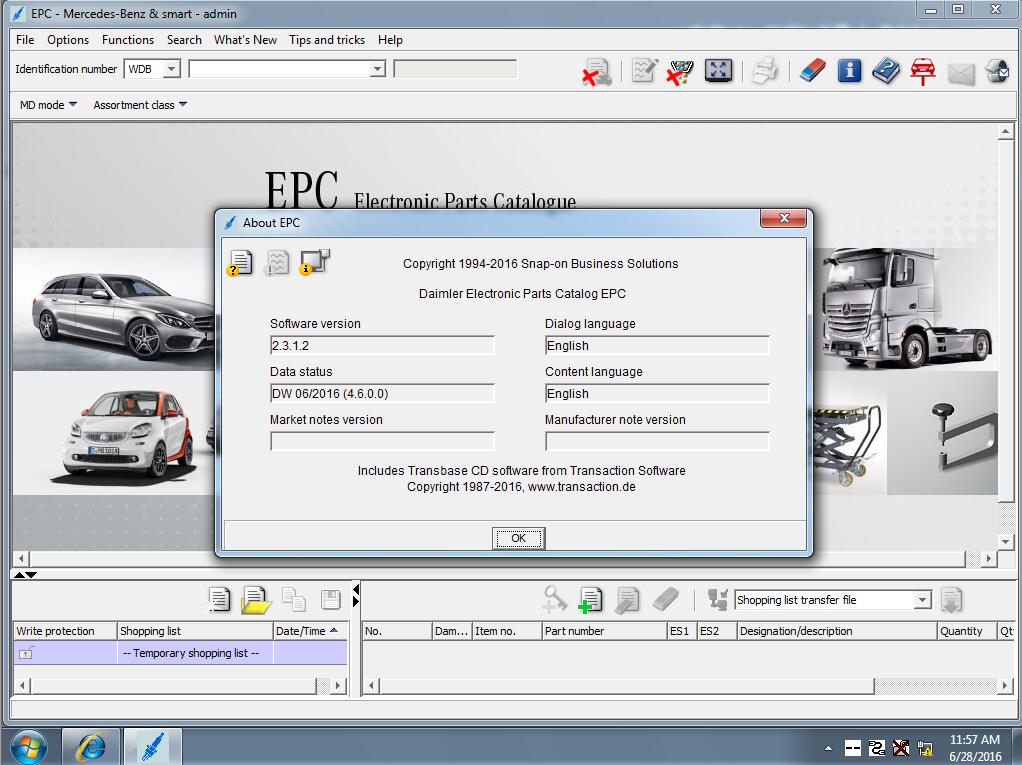Click the delete shopping list item icon with red X
This screenshot has width=1022, height=765.
point(597,72)
